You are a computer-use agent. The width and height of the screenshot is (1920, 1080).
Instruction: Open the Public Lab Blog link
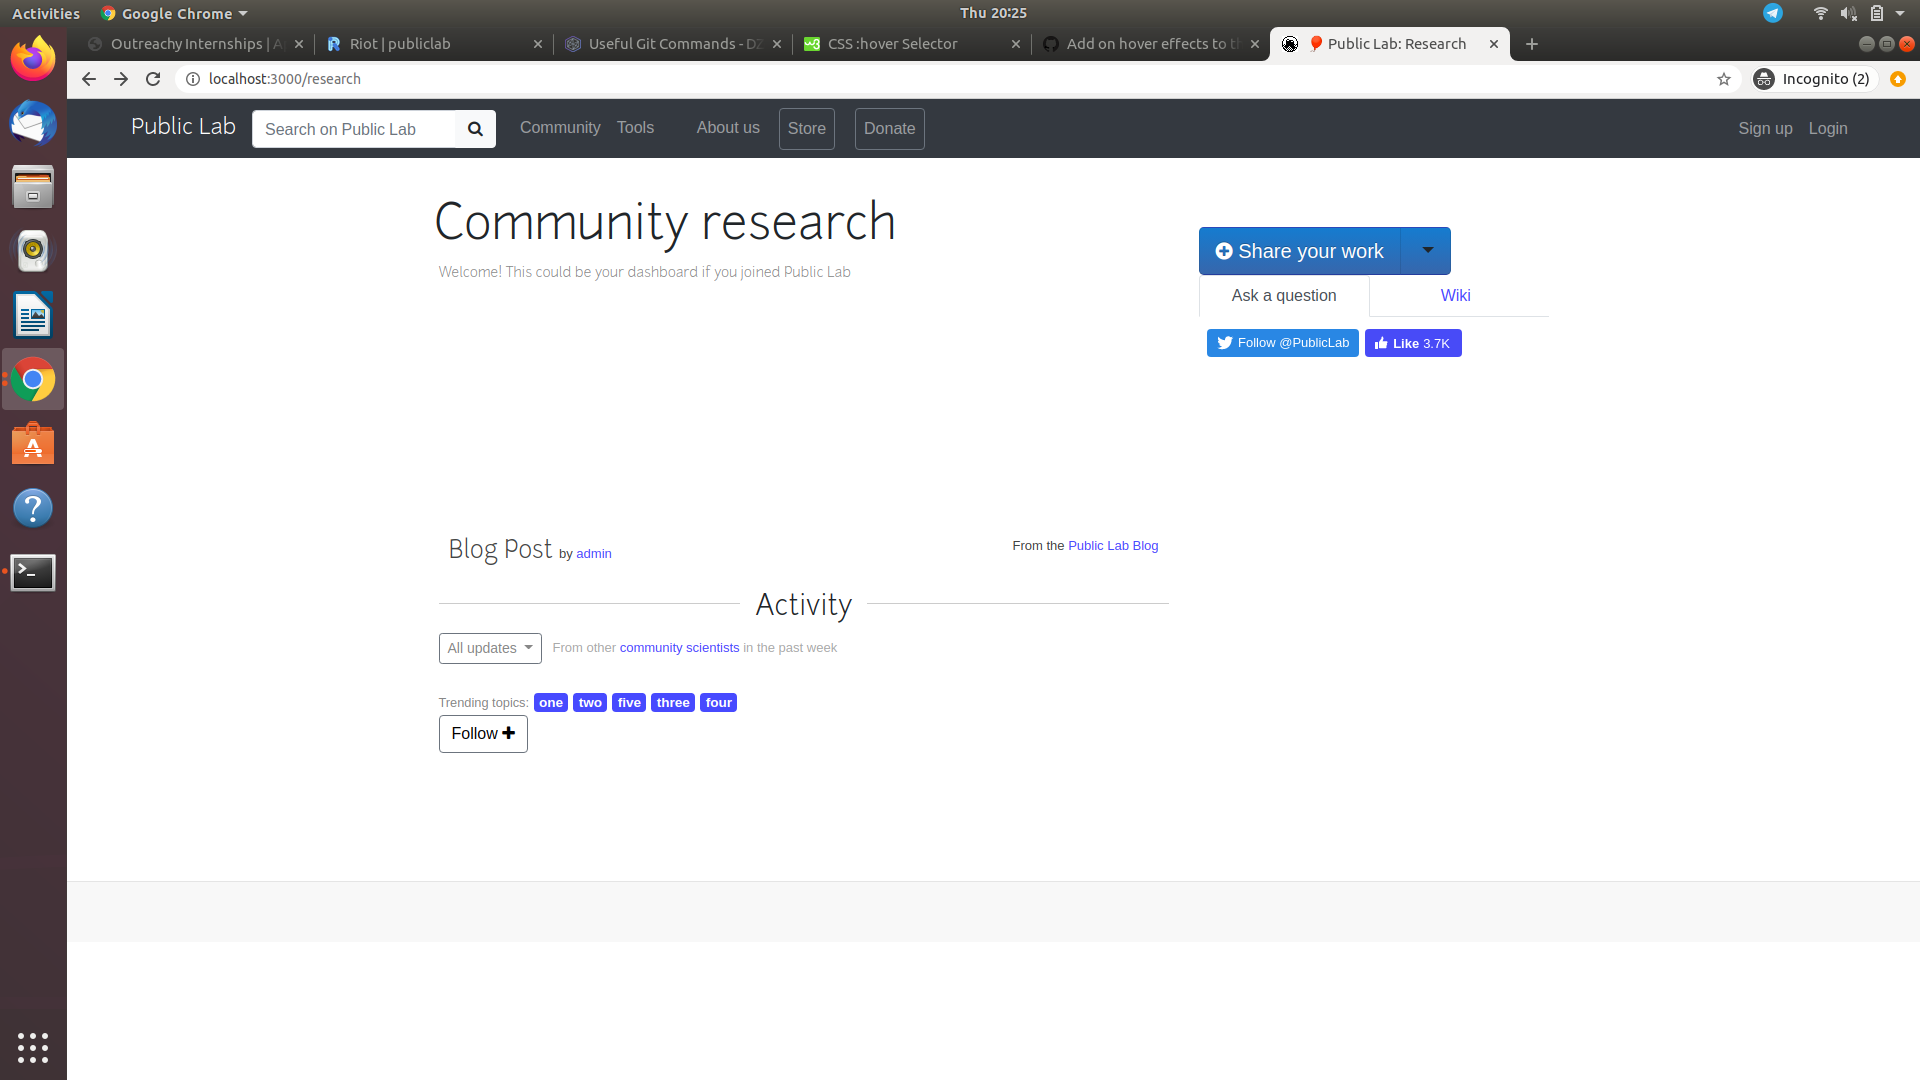click(1112, 545)
